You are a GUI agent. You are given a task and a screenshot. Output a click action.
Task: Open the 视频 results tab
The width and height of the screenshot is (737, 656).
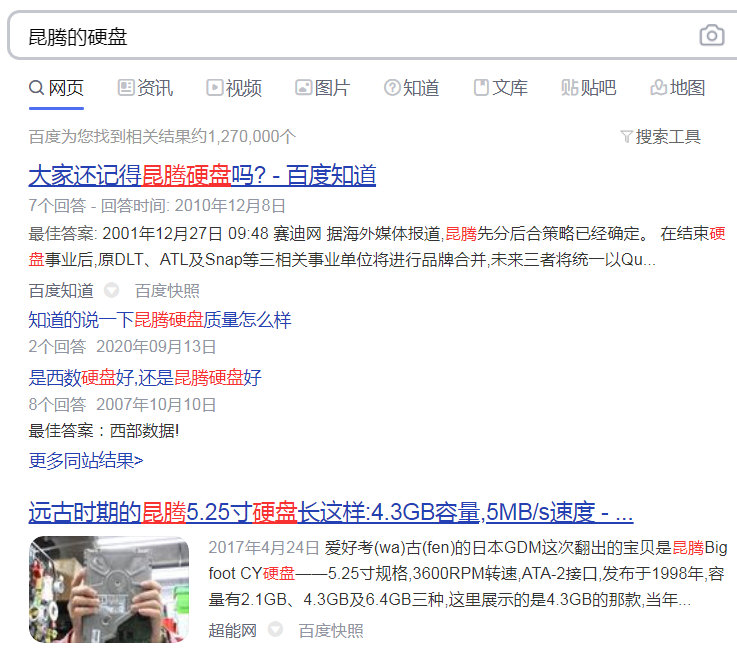click(234, 88)
